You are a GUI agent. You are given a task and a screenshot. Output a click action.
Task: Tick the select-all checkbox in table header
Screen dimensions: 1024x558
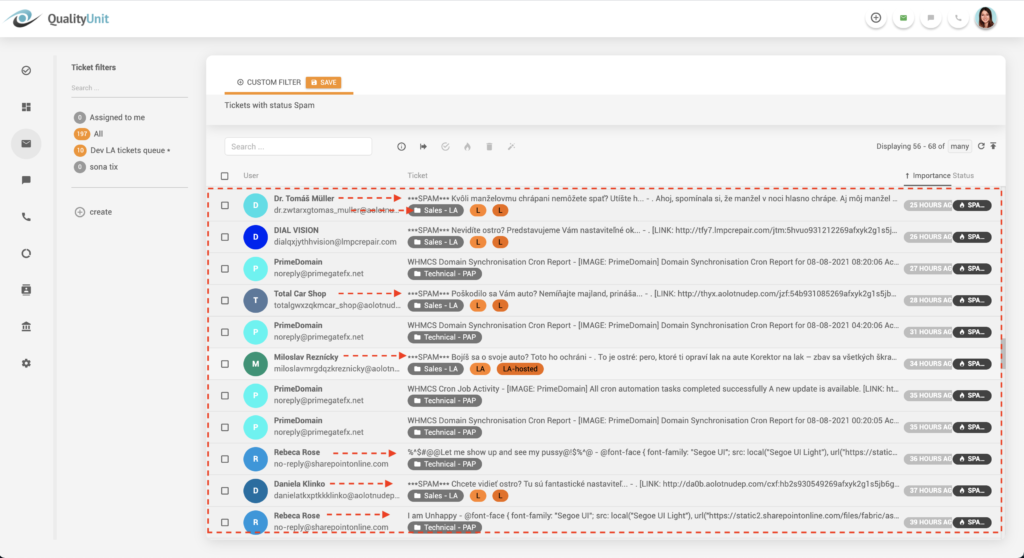pyautogui.click(x=224, y=176)
